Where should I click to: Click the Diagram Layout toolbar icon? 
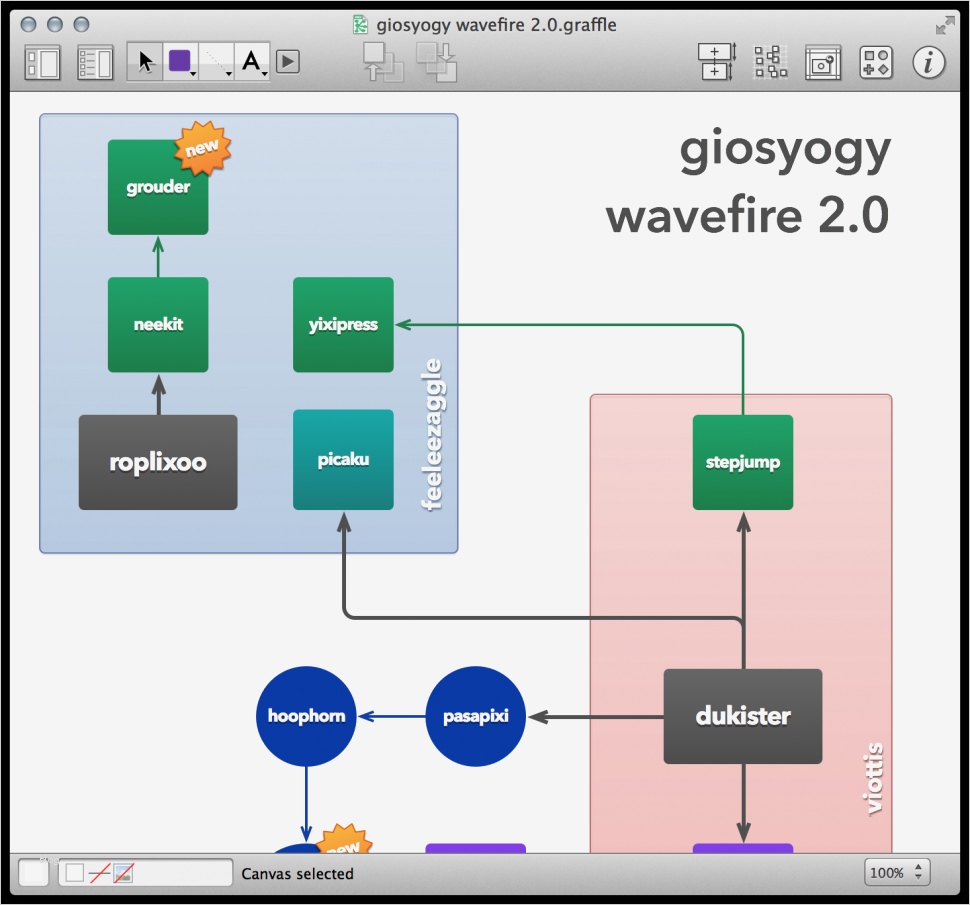[x=770, y=62]
